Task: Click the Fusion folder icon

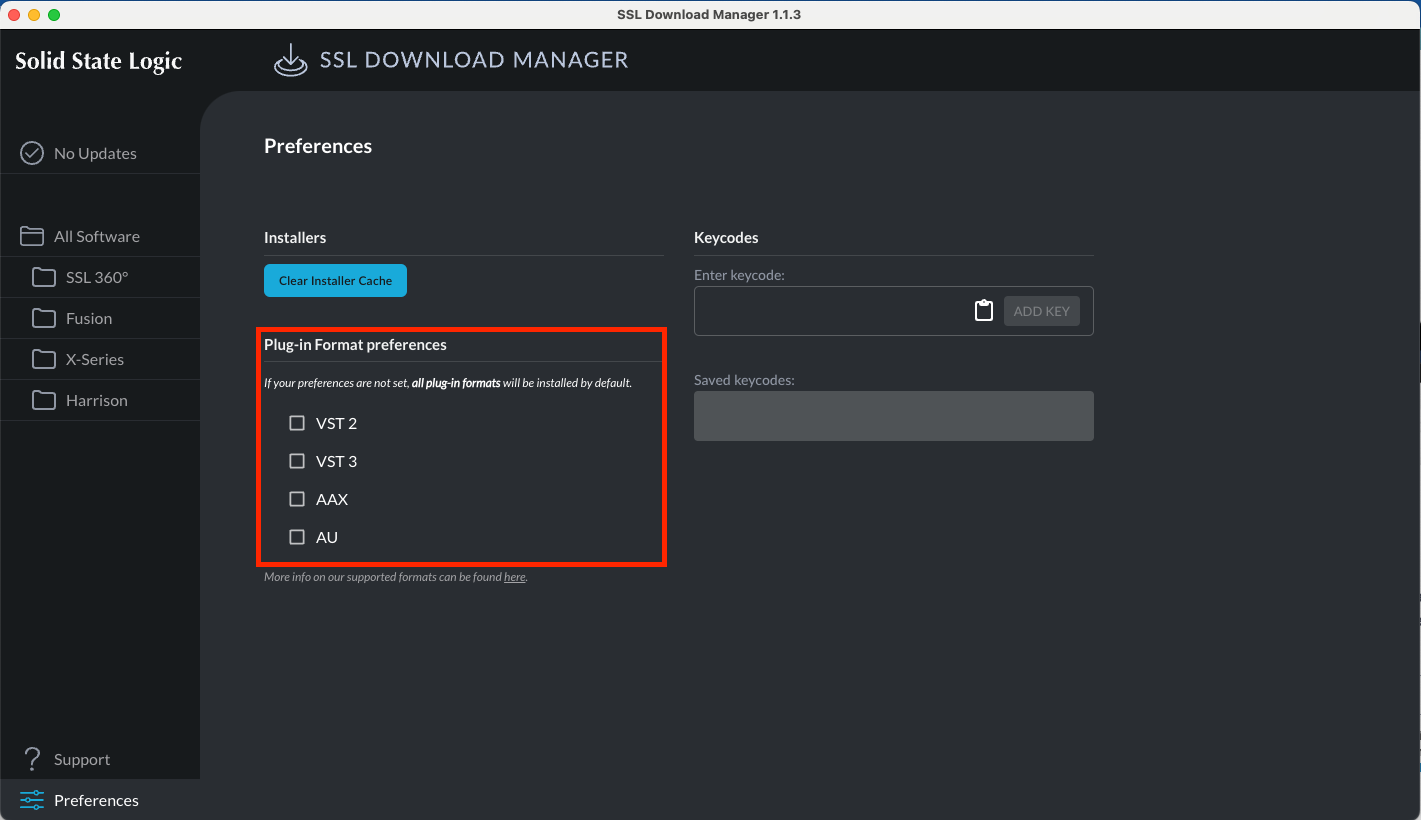Action: coord(44,318)
